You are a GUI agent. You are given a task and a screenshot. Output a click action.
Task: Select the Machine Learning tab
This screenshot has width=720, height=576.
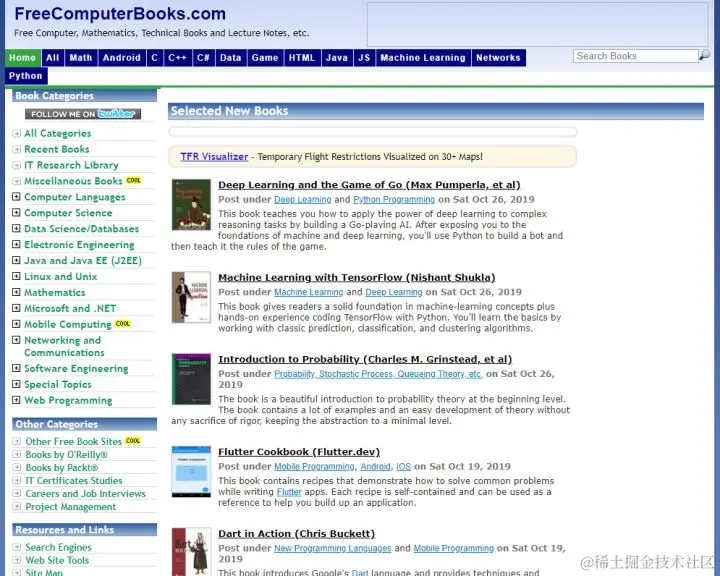tap(423, 58)
